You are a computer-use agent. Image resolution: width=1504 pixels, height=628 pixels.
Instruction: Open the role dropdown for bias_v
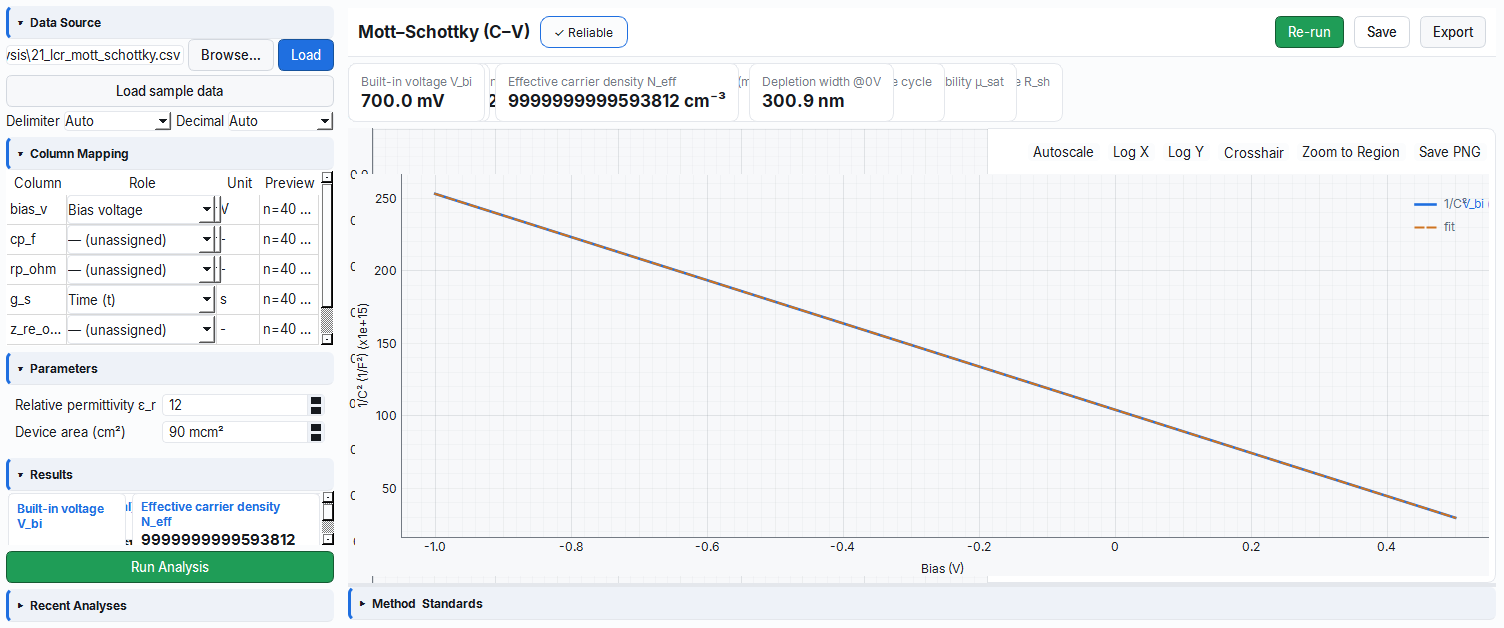pos(141,210)
